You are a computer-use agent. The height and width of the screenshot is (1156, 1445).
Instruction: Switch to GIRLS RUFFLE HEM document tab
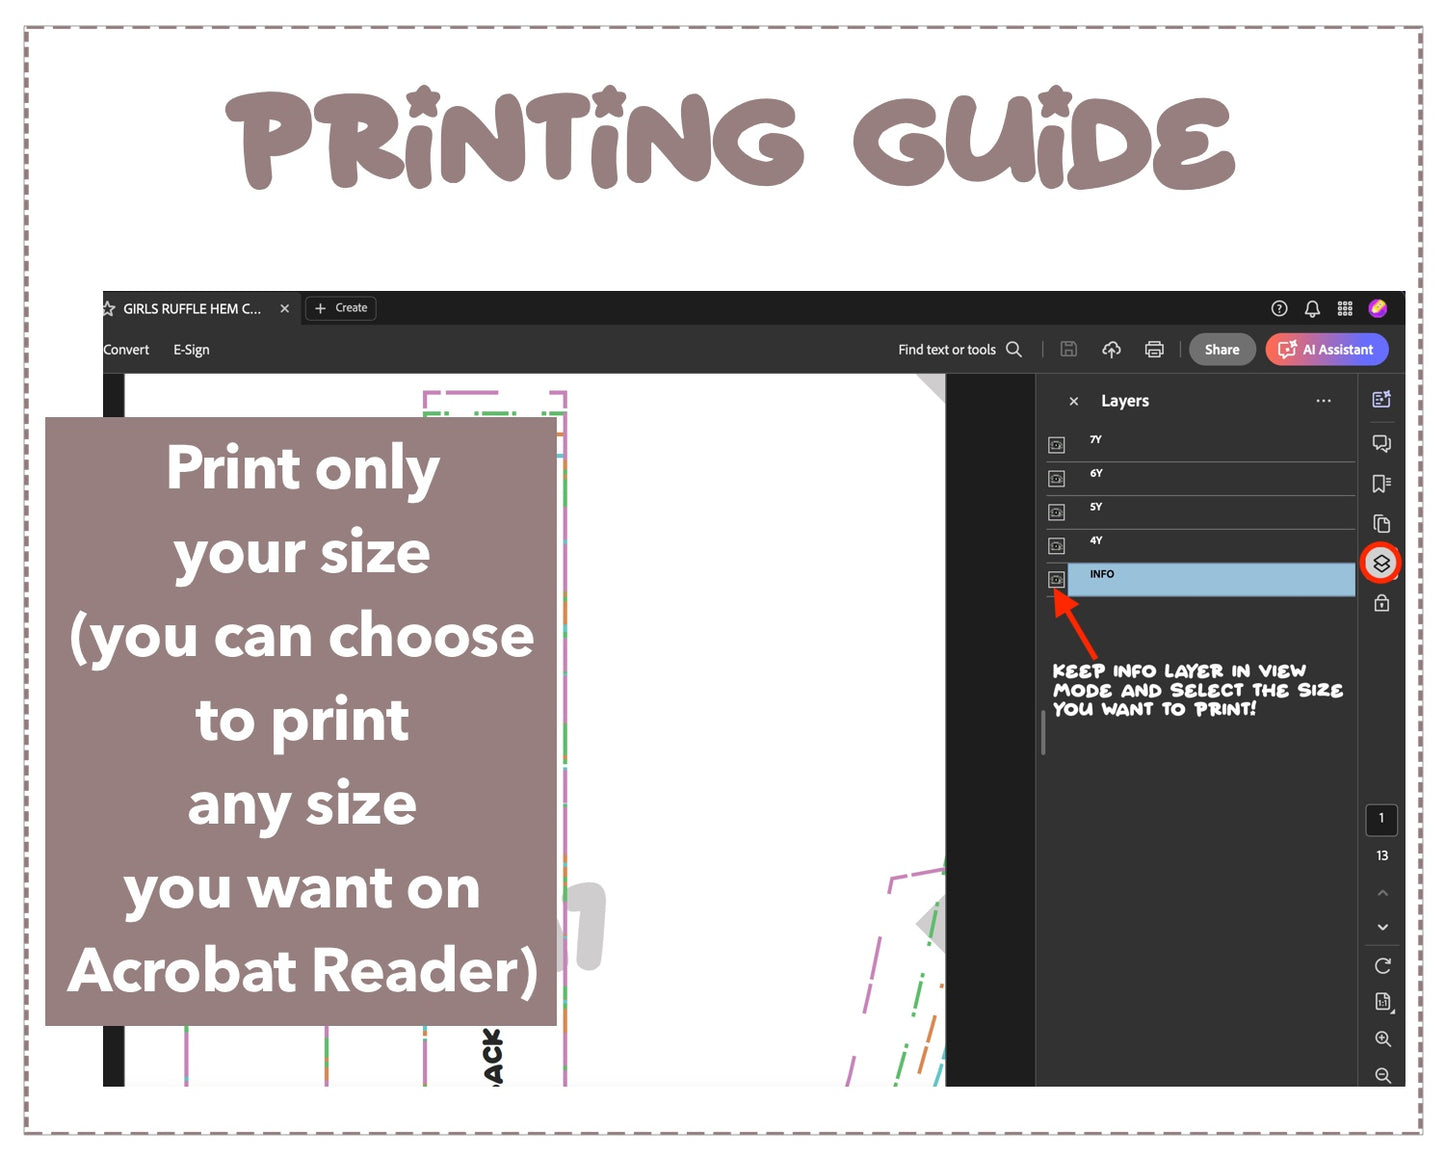(191, 309)
